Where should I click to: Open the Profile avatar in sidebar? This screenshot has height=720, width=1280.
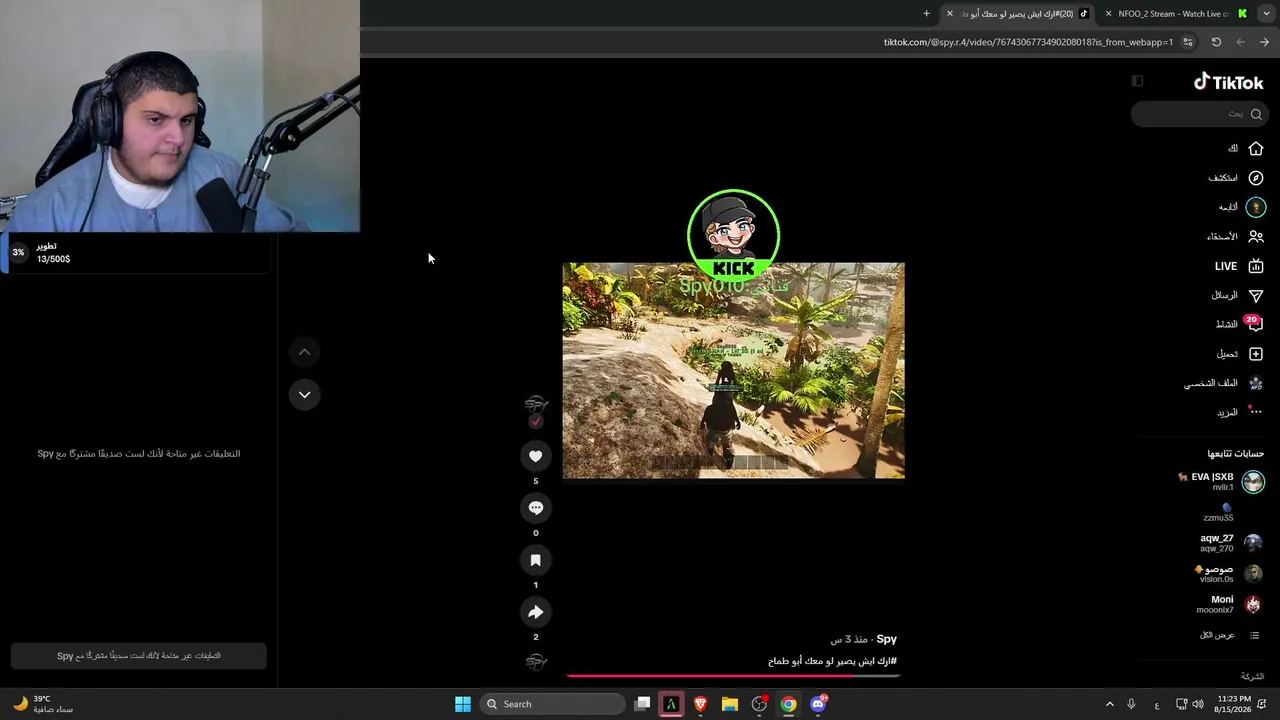1256,383
